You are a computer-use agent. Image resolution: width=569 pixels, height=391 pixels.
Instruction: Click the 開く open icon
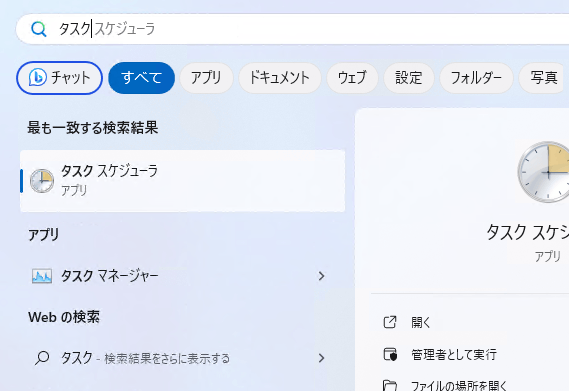tap(390, 322)
